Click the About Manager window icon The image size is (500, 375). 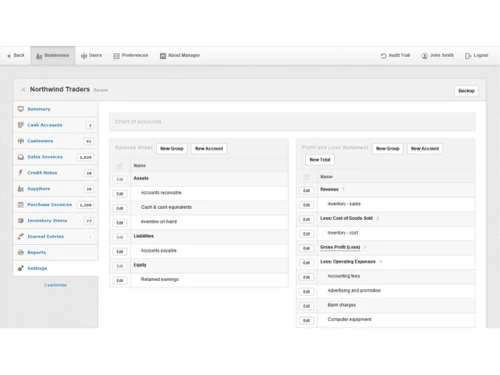(163, 56)
